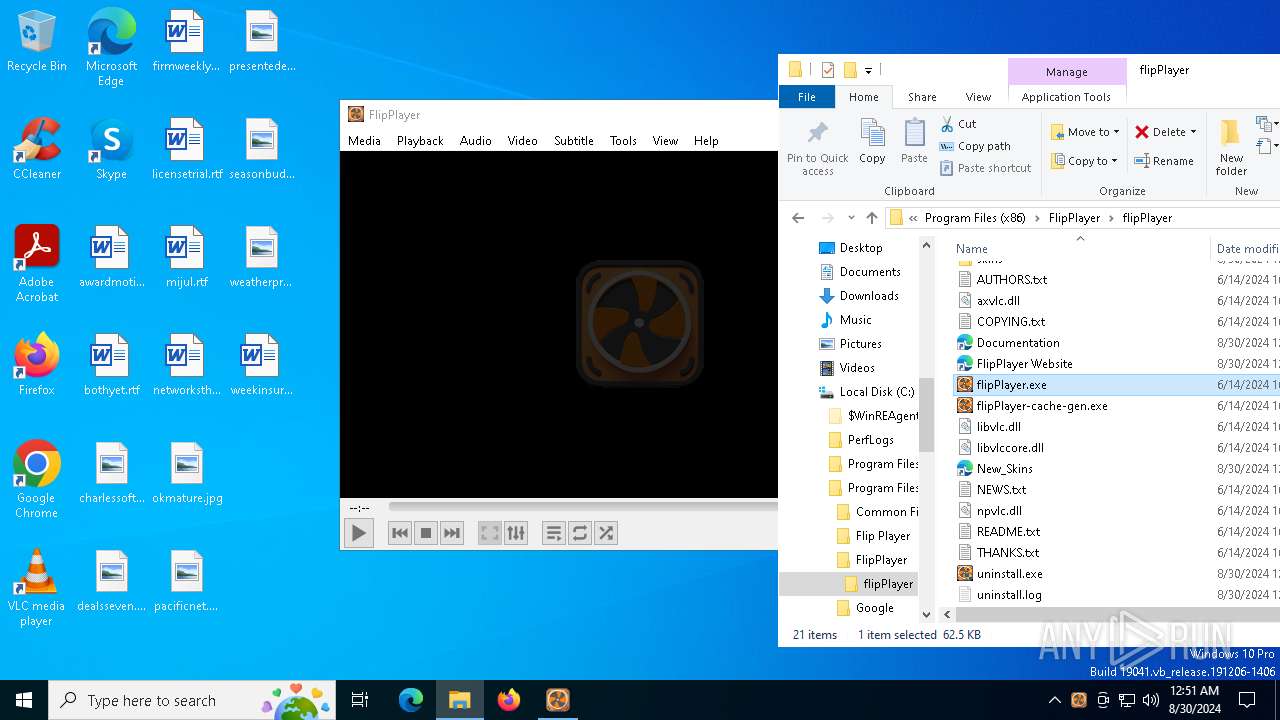Show hidden system tray icons
The width and height of the screenshot is (1280, 720).
point(1054,700)
